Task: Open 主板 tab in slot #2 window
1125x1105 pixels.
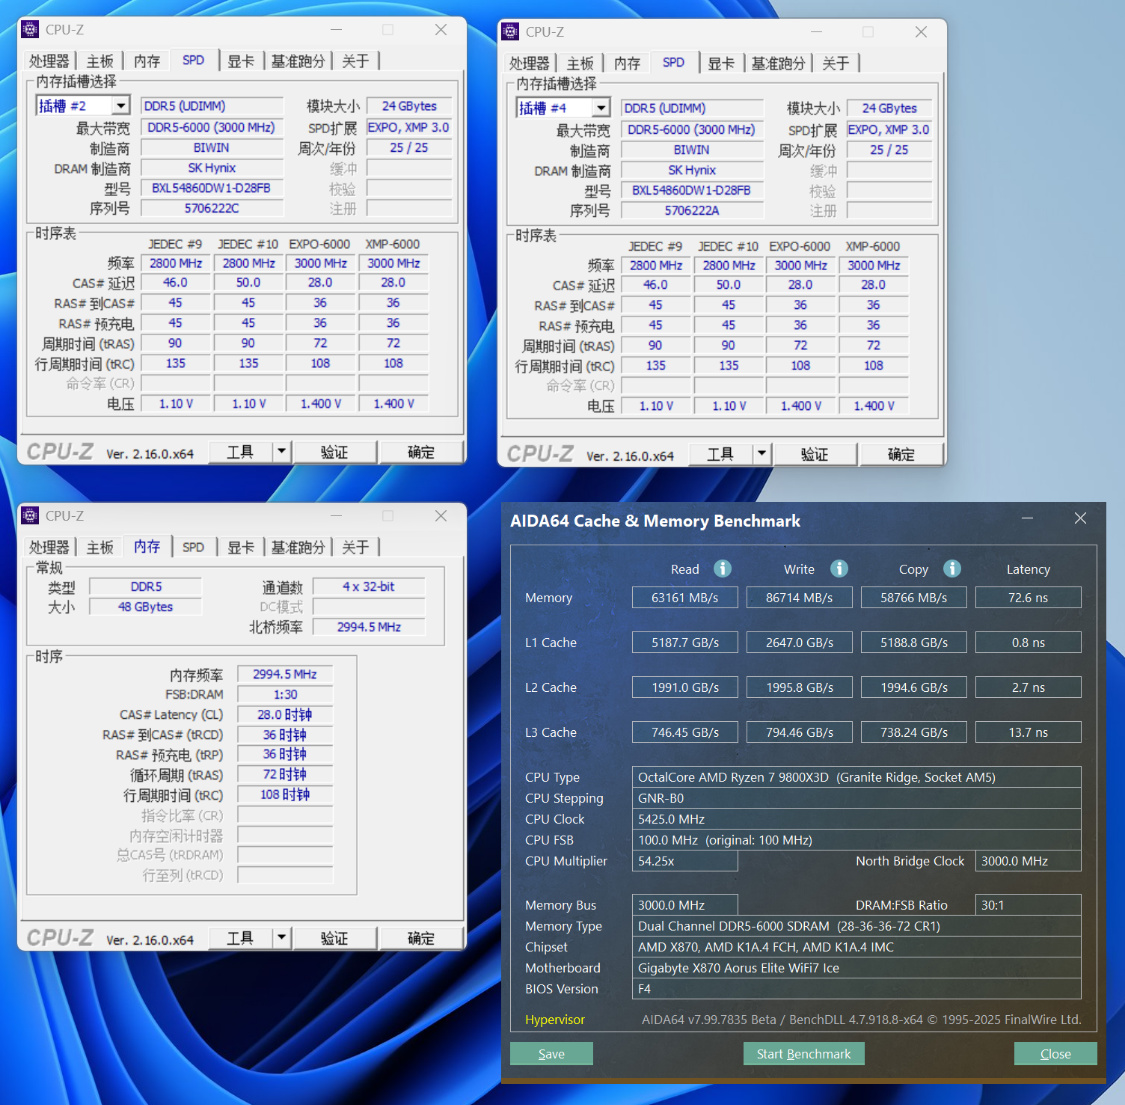Action: [100, 61]
